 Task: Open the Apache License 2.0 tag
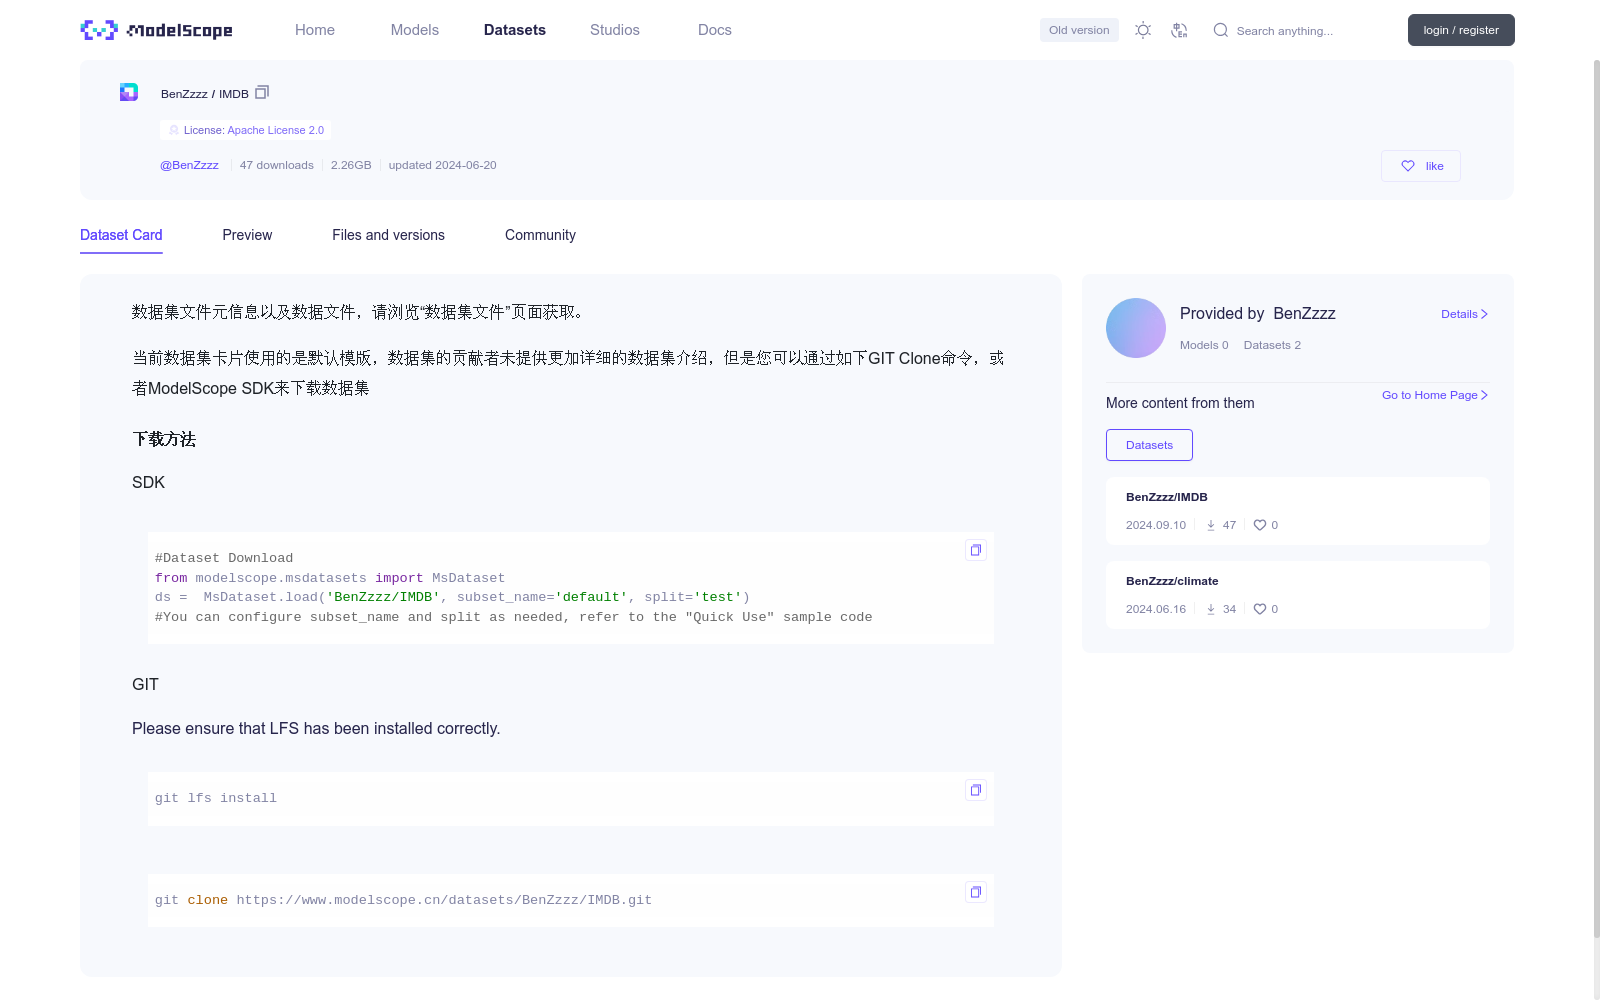click(246, 130)
